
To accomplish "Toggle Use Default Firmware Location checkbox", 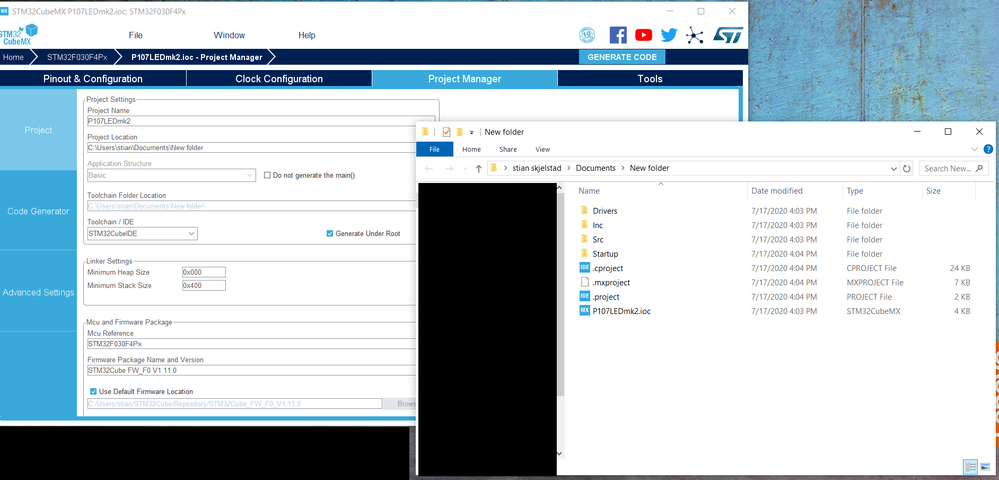I will click(x=93, y=391).
